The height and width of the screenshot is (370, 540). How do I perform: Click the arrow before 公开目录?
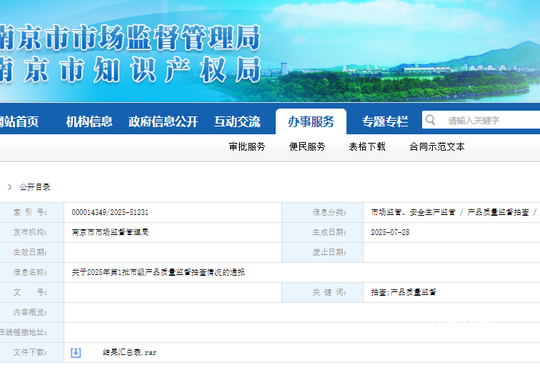(10, 187)
